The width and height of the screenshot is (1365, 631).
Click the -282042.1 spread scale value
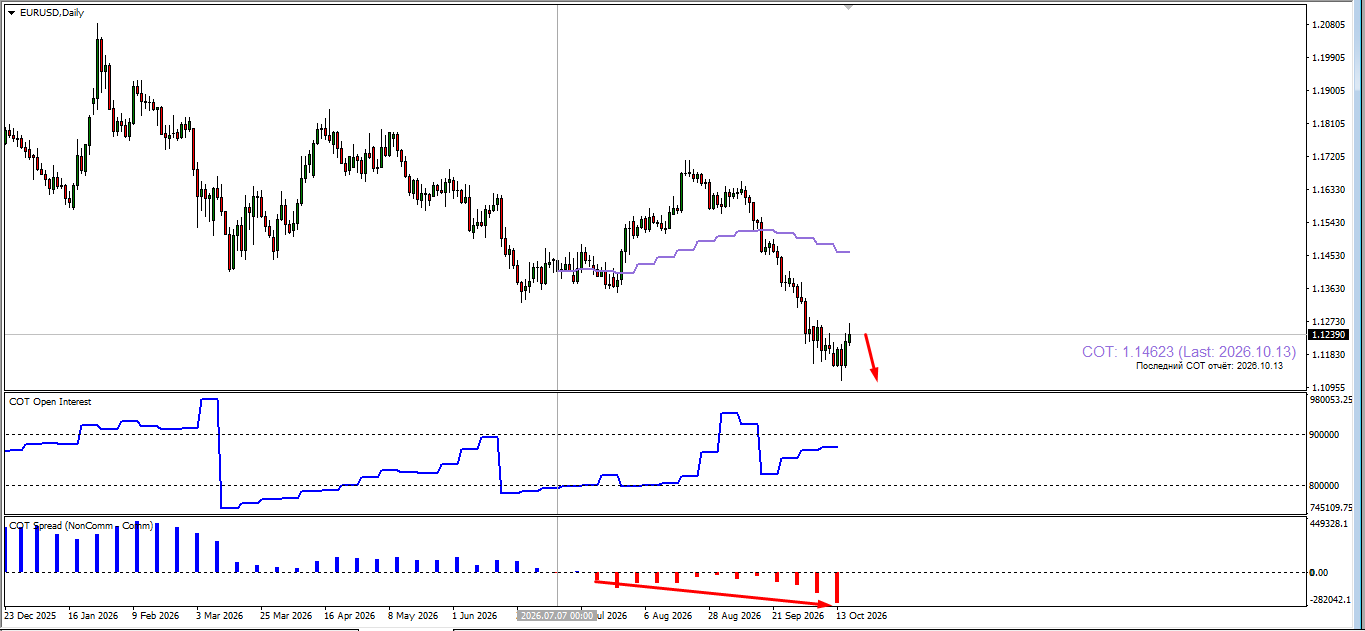(x=1331, y=600)
